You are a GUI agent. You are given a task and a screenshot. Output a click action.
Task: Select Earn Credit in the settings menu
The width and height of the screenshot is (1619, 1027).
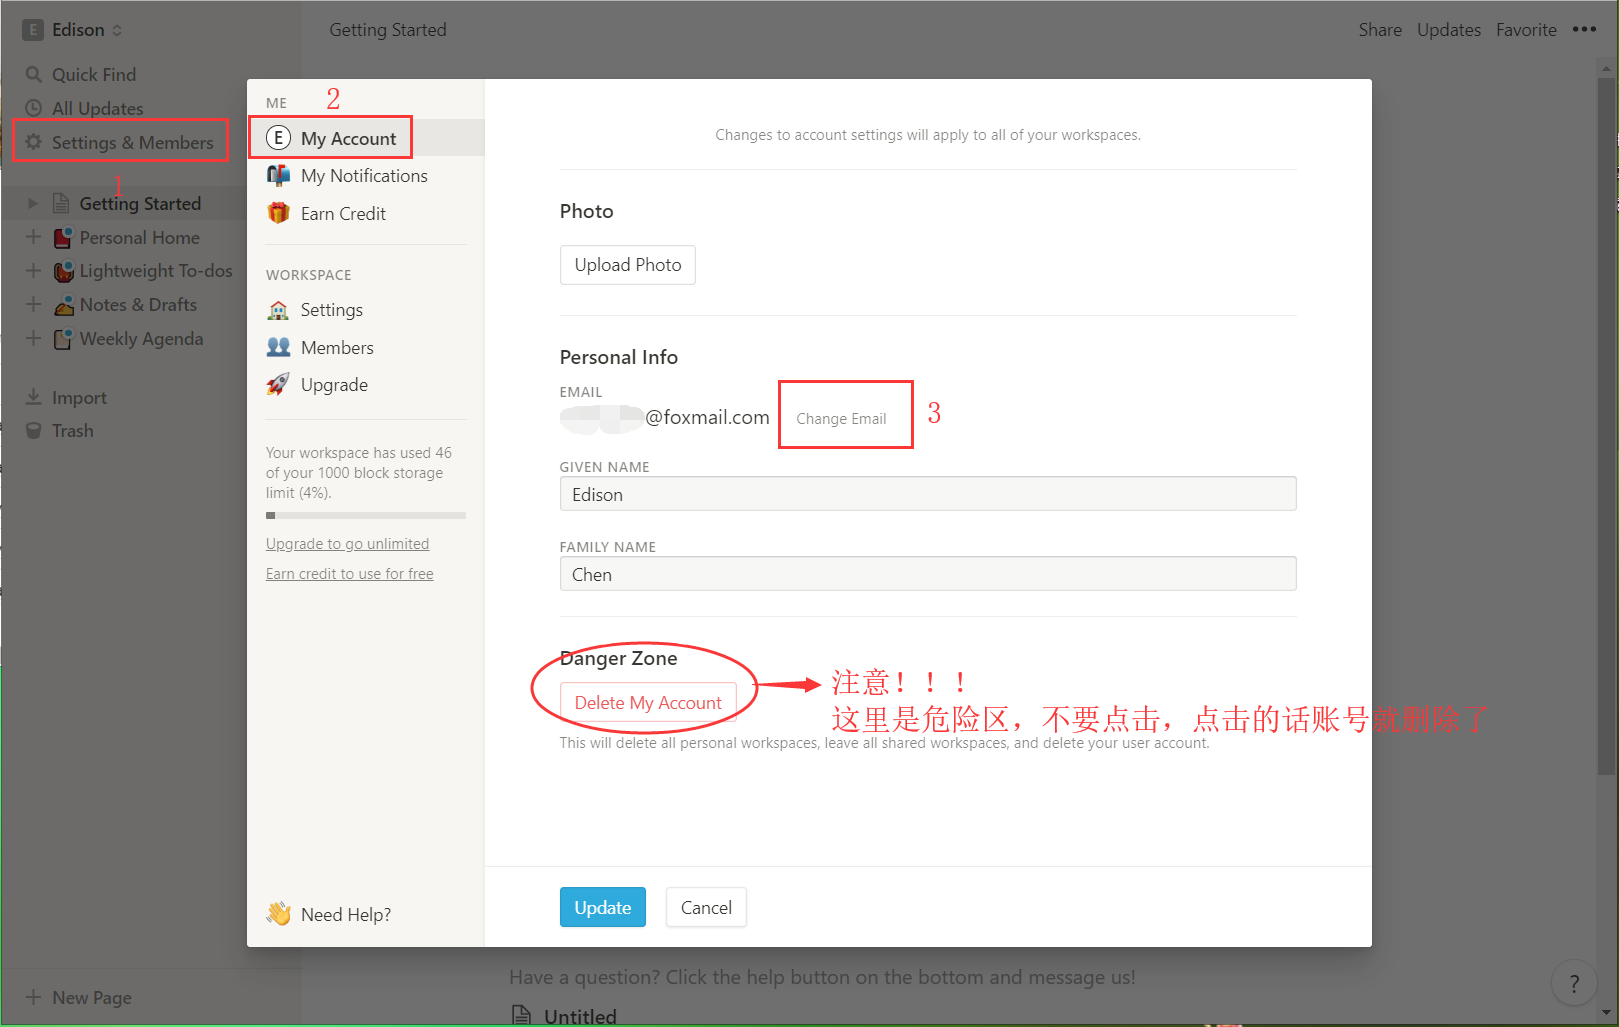point(343,214)
